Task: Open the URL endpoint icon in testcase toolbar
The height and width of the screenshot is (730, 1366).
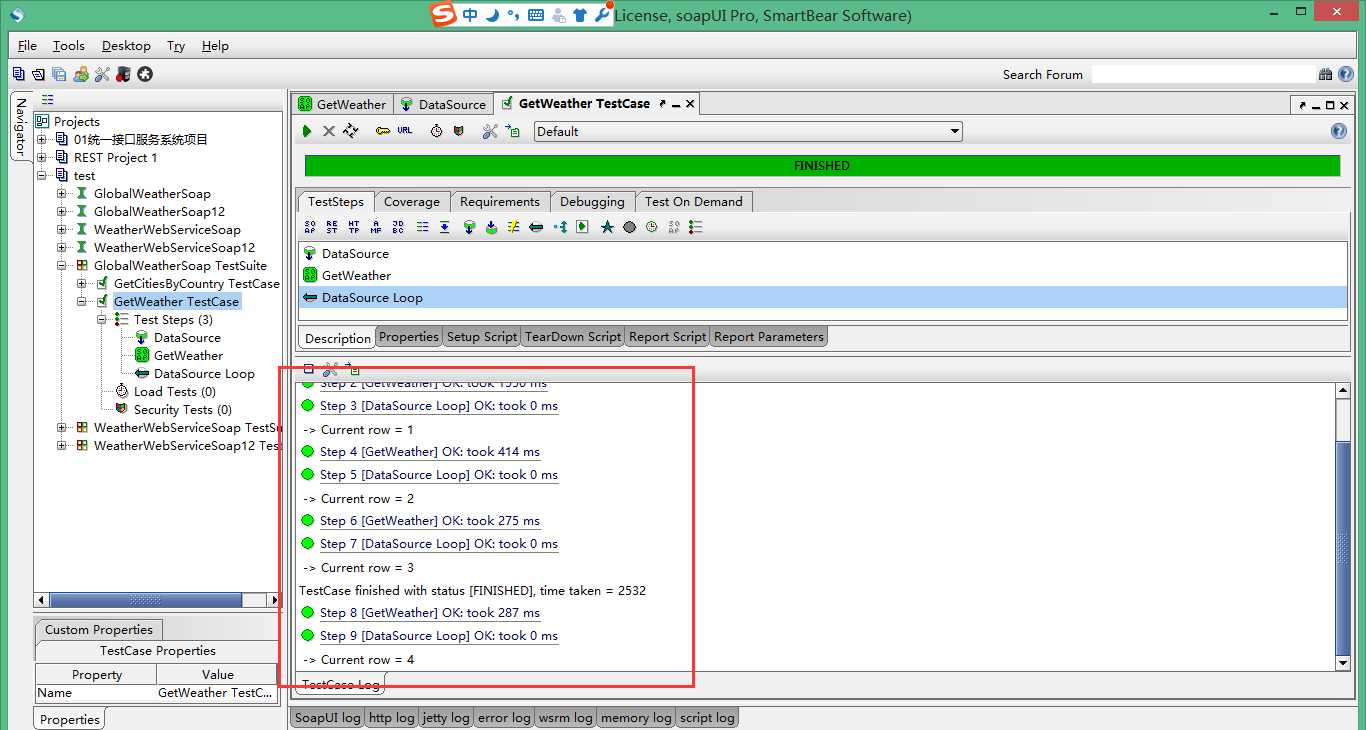Action: pos(405,131)
